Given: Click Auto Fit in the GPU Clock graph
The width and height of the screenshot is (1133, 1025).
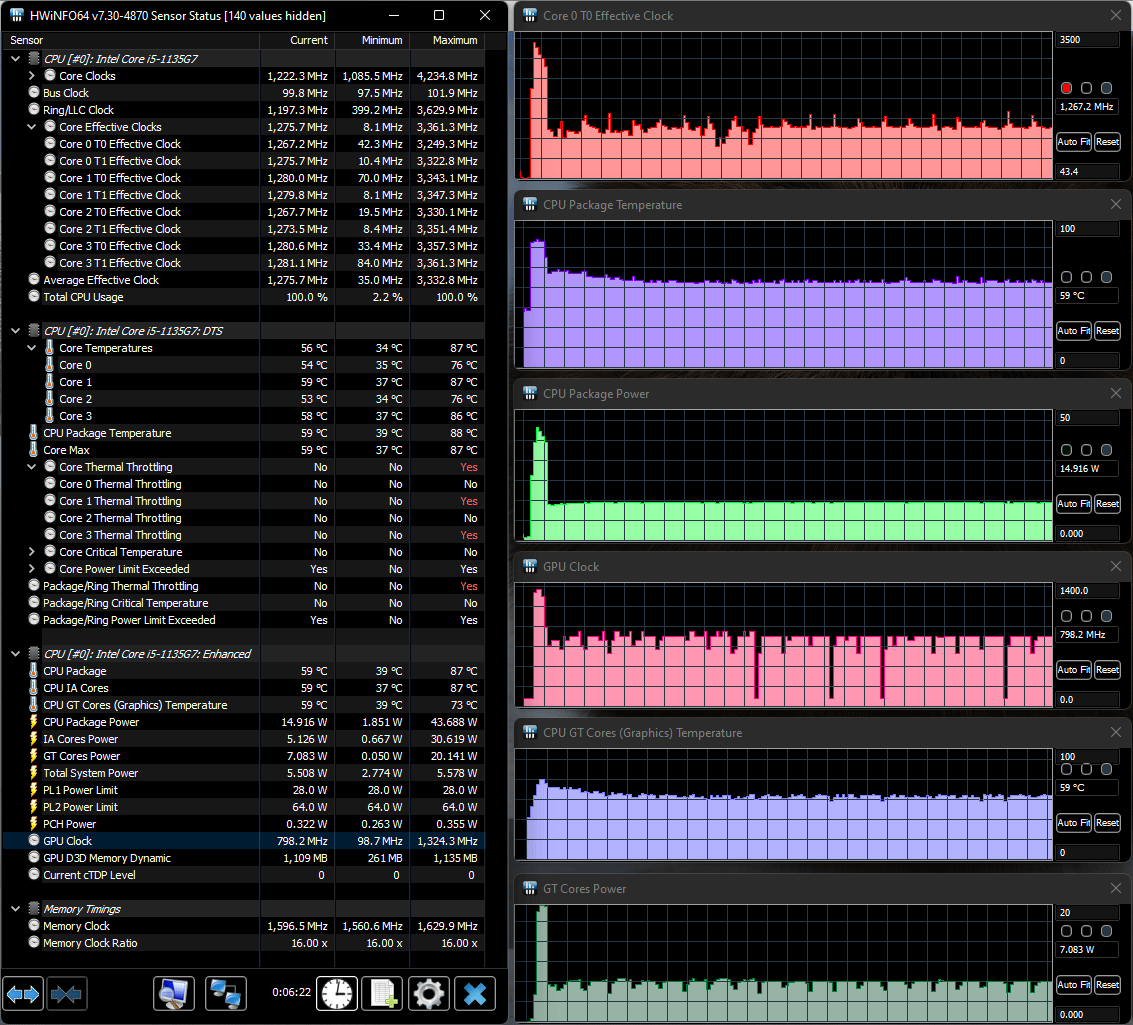Looking at the screenshot, I should 1074,670.
